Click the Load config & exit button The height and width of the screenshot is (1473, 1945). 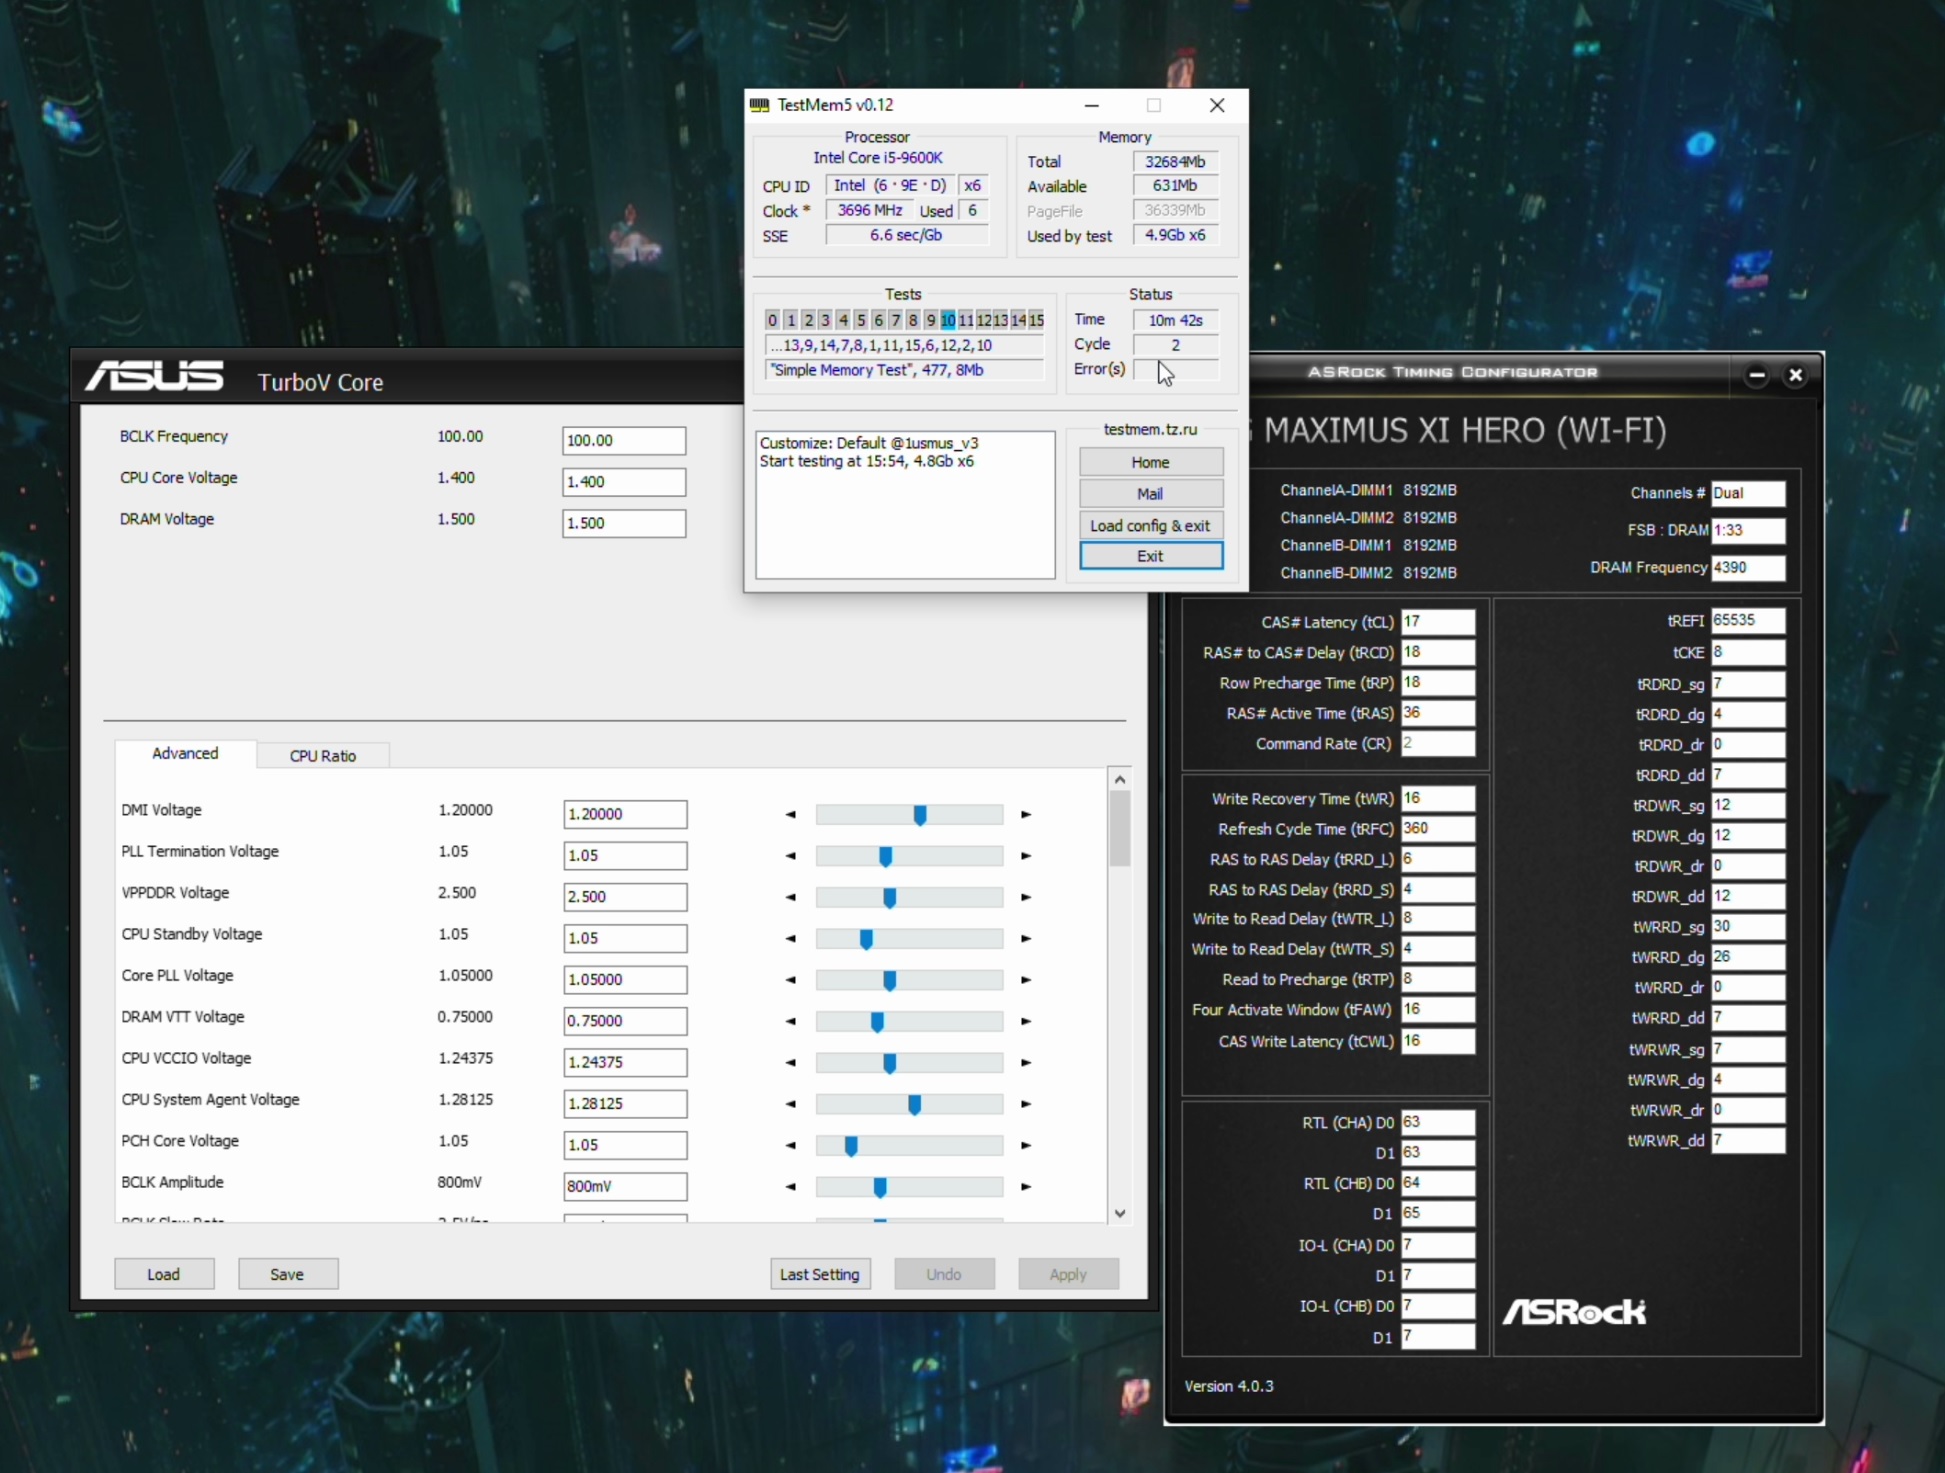[1150, 525]
